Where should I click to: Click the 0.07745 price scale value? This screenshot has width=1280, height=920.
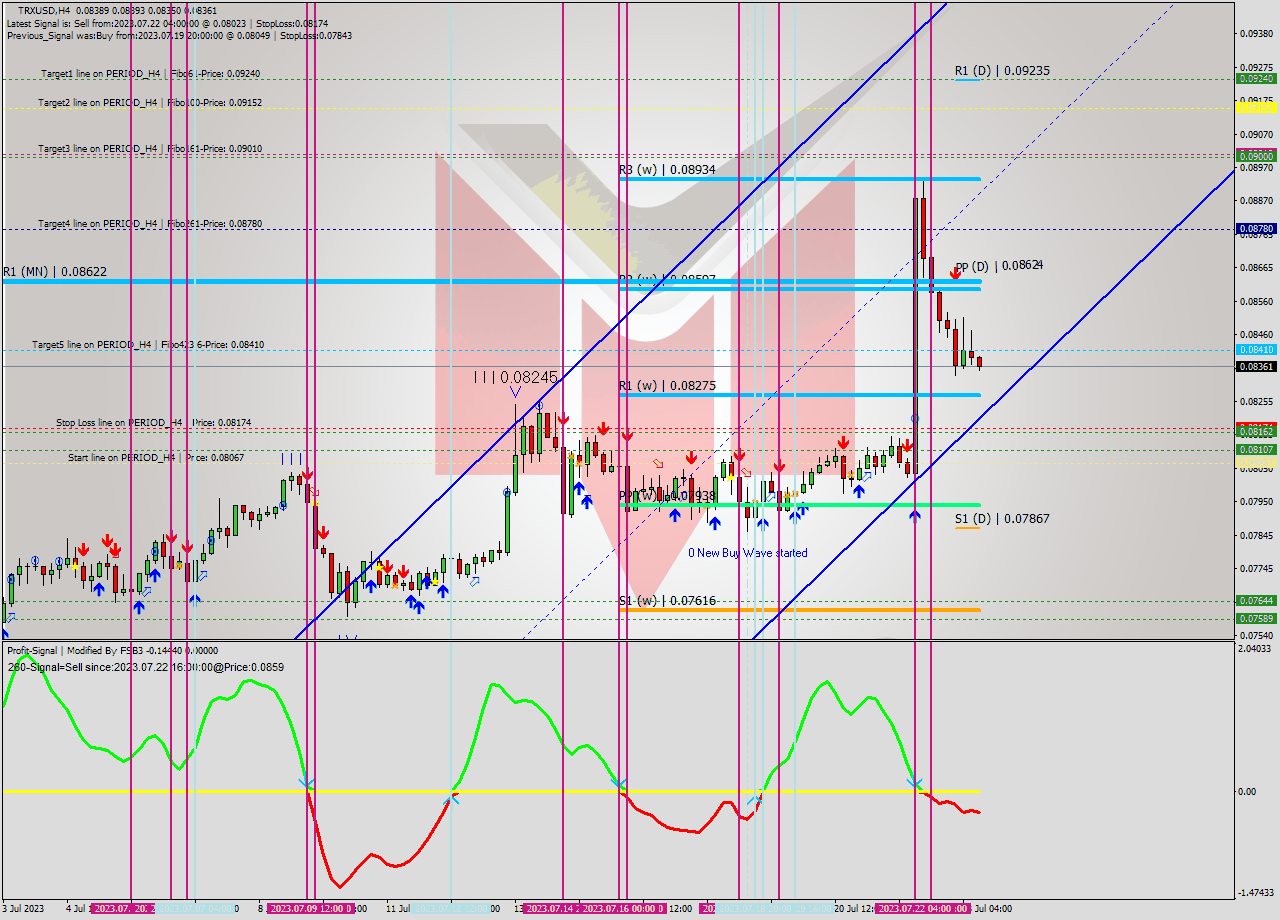coord(1256,568)
